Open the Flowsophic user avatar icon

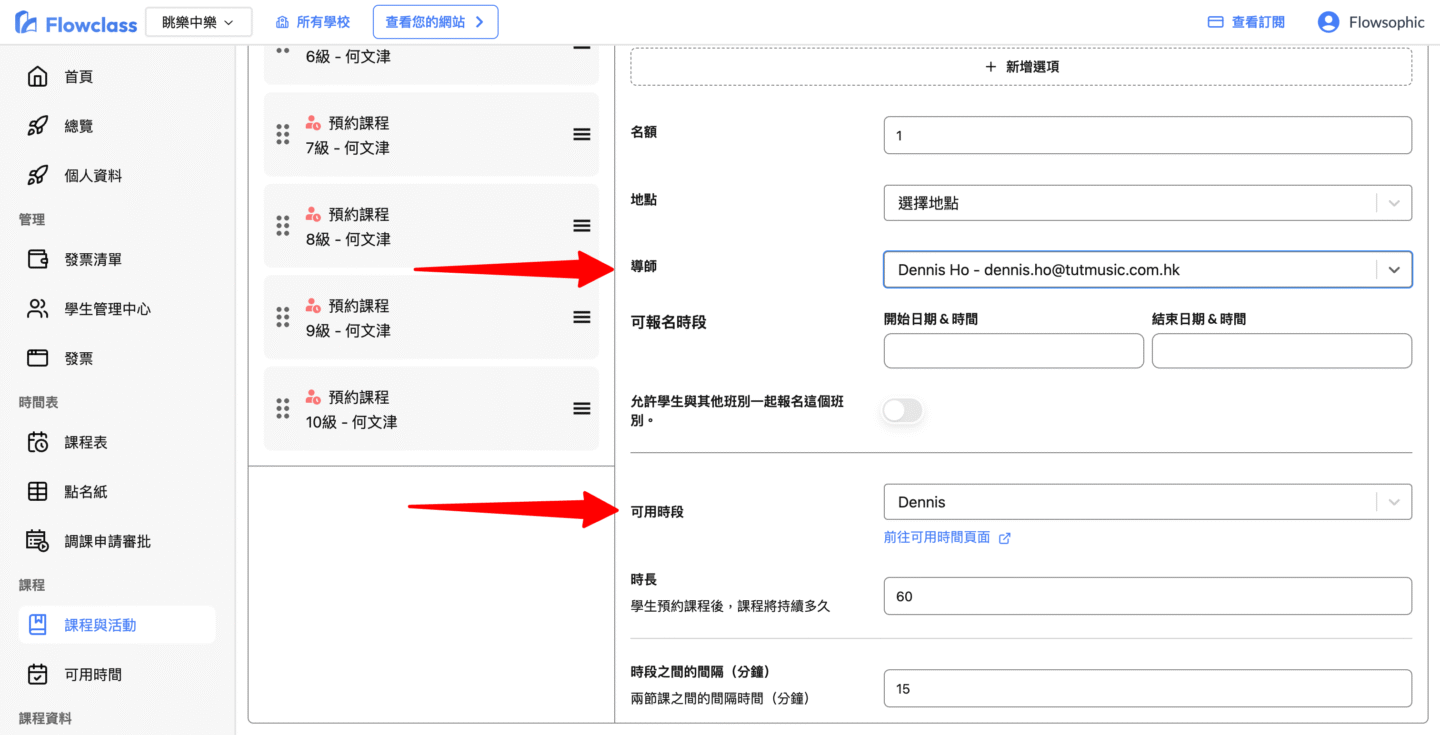pos(1328,22)
